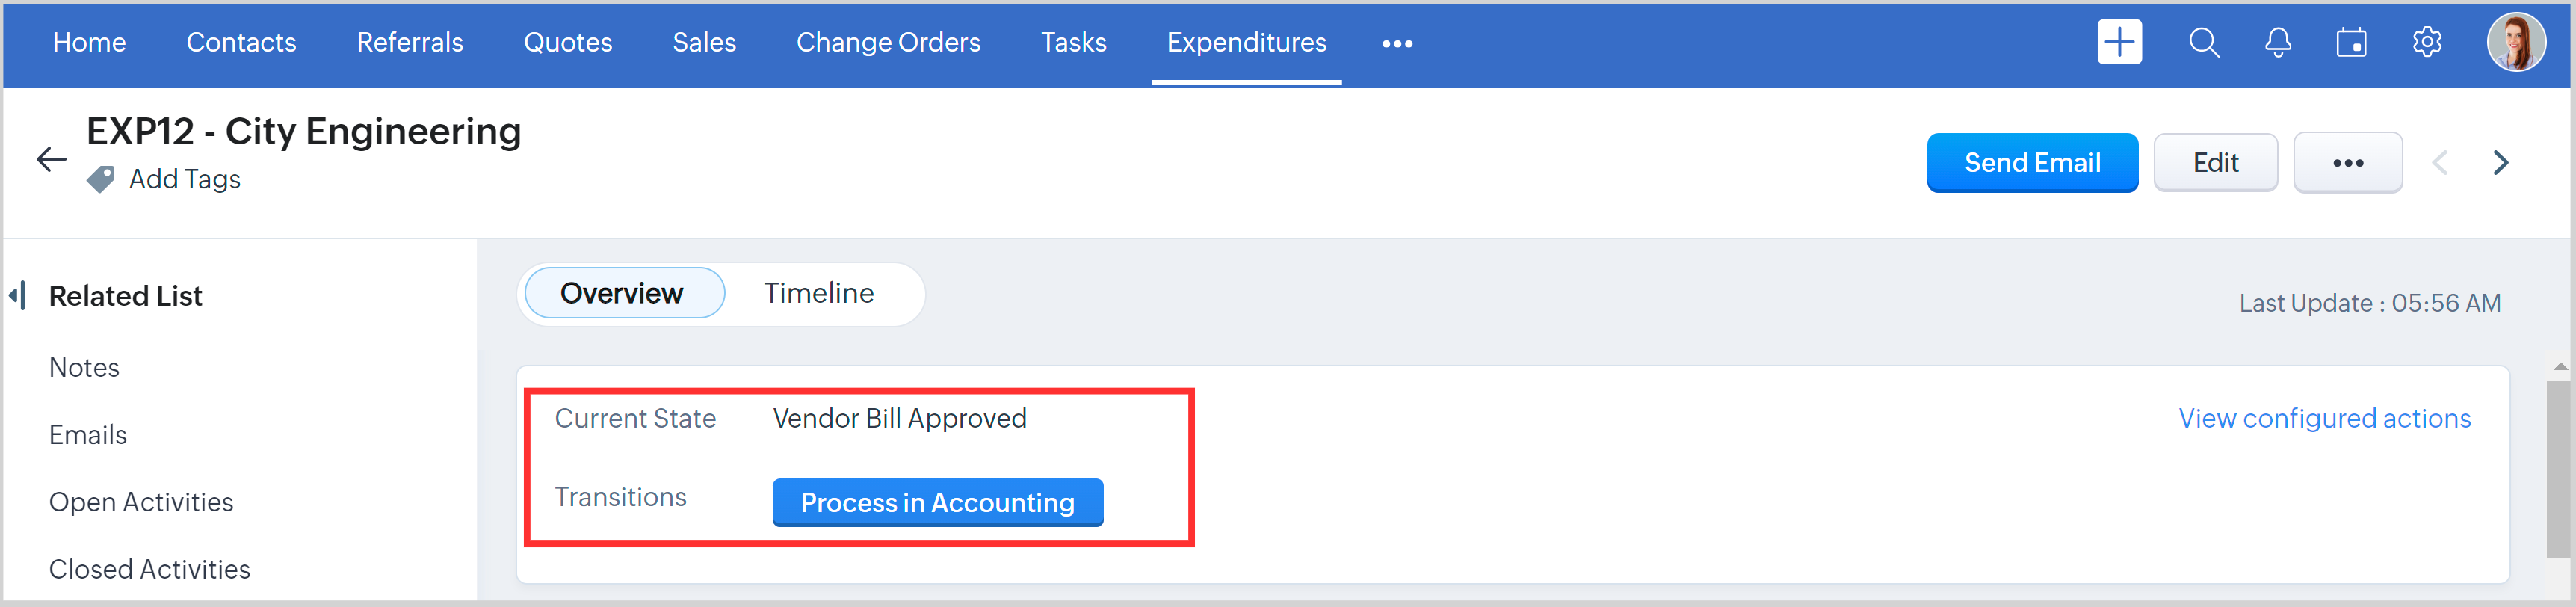Open the Change Orders module
This screenshot has width=2576, height=607.
(888, 43)
